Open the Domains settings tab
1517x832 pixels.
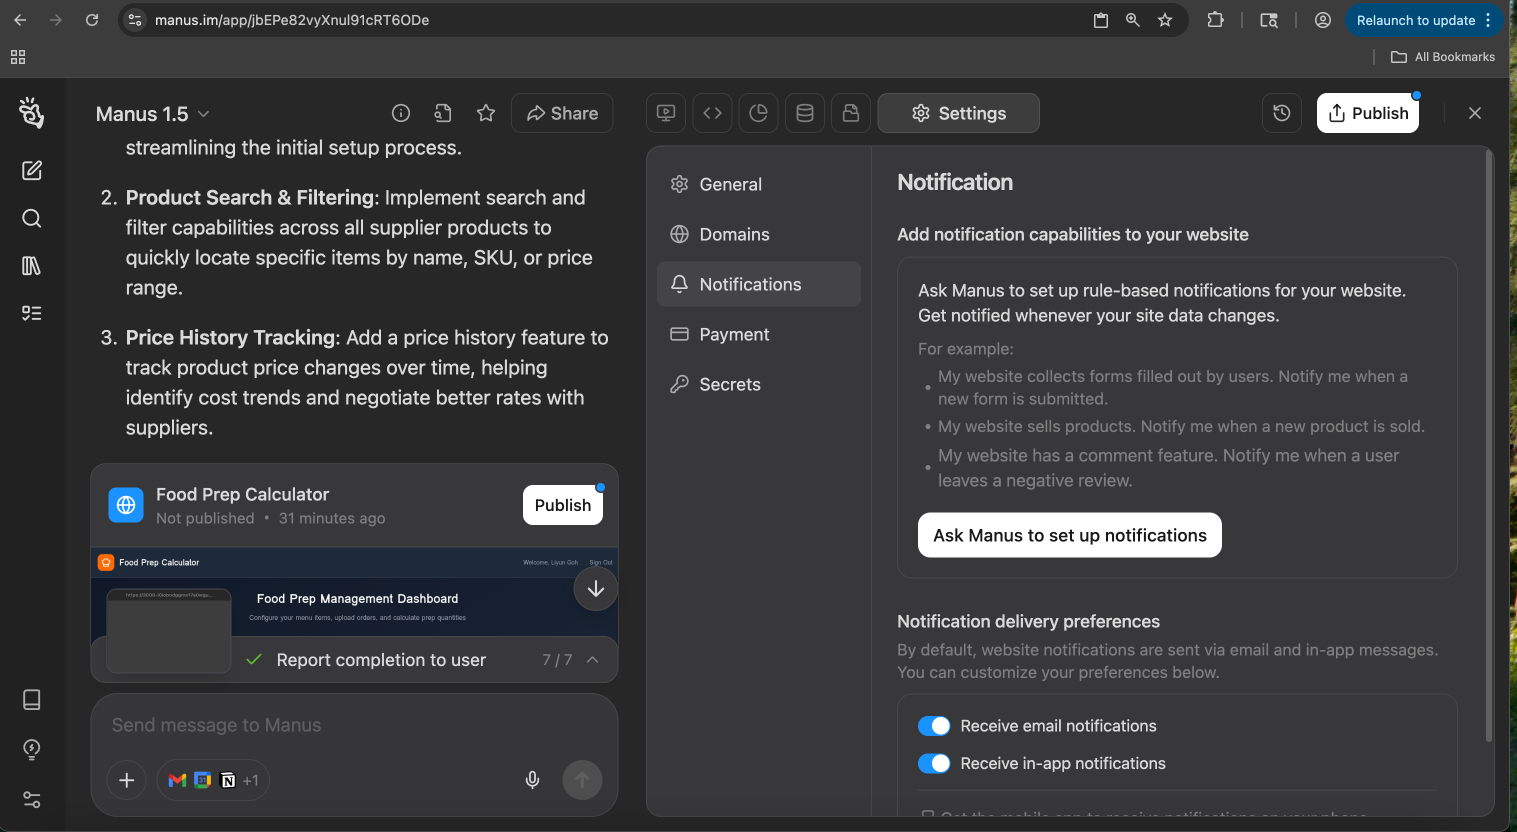click(759, 234)
